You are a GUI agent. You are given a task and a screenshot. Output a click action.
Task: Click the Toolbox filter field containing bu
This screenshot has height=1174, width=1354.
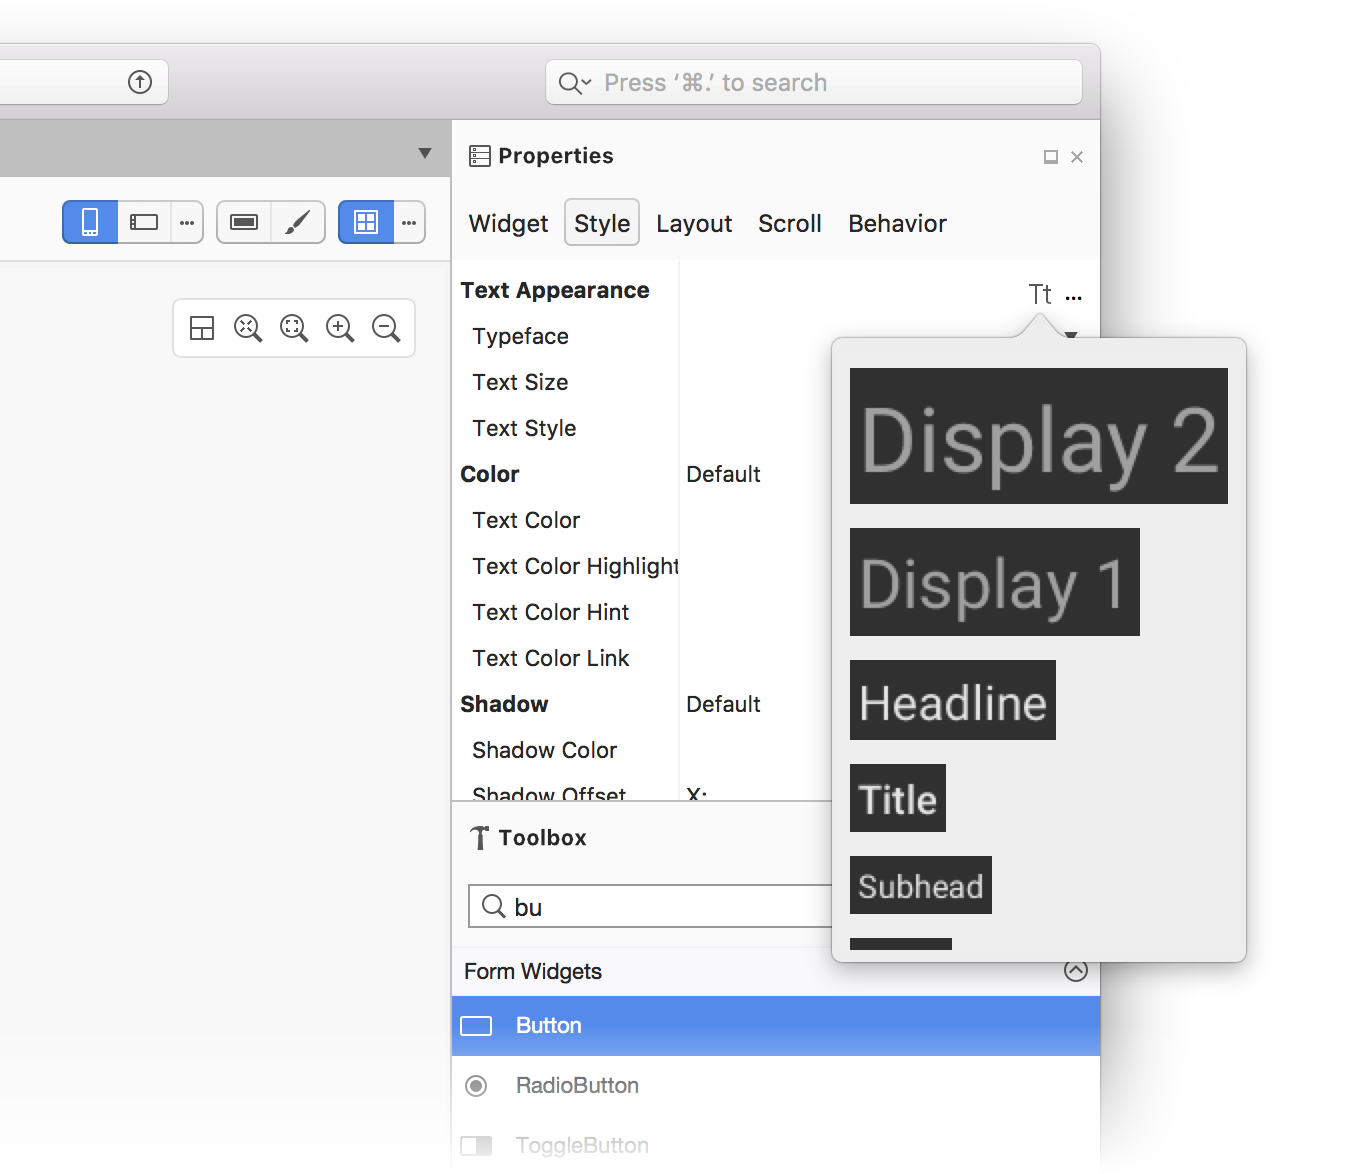[650, 906]
